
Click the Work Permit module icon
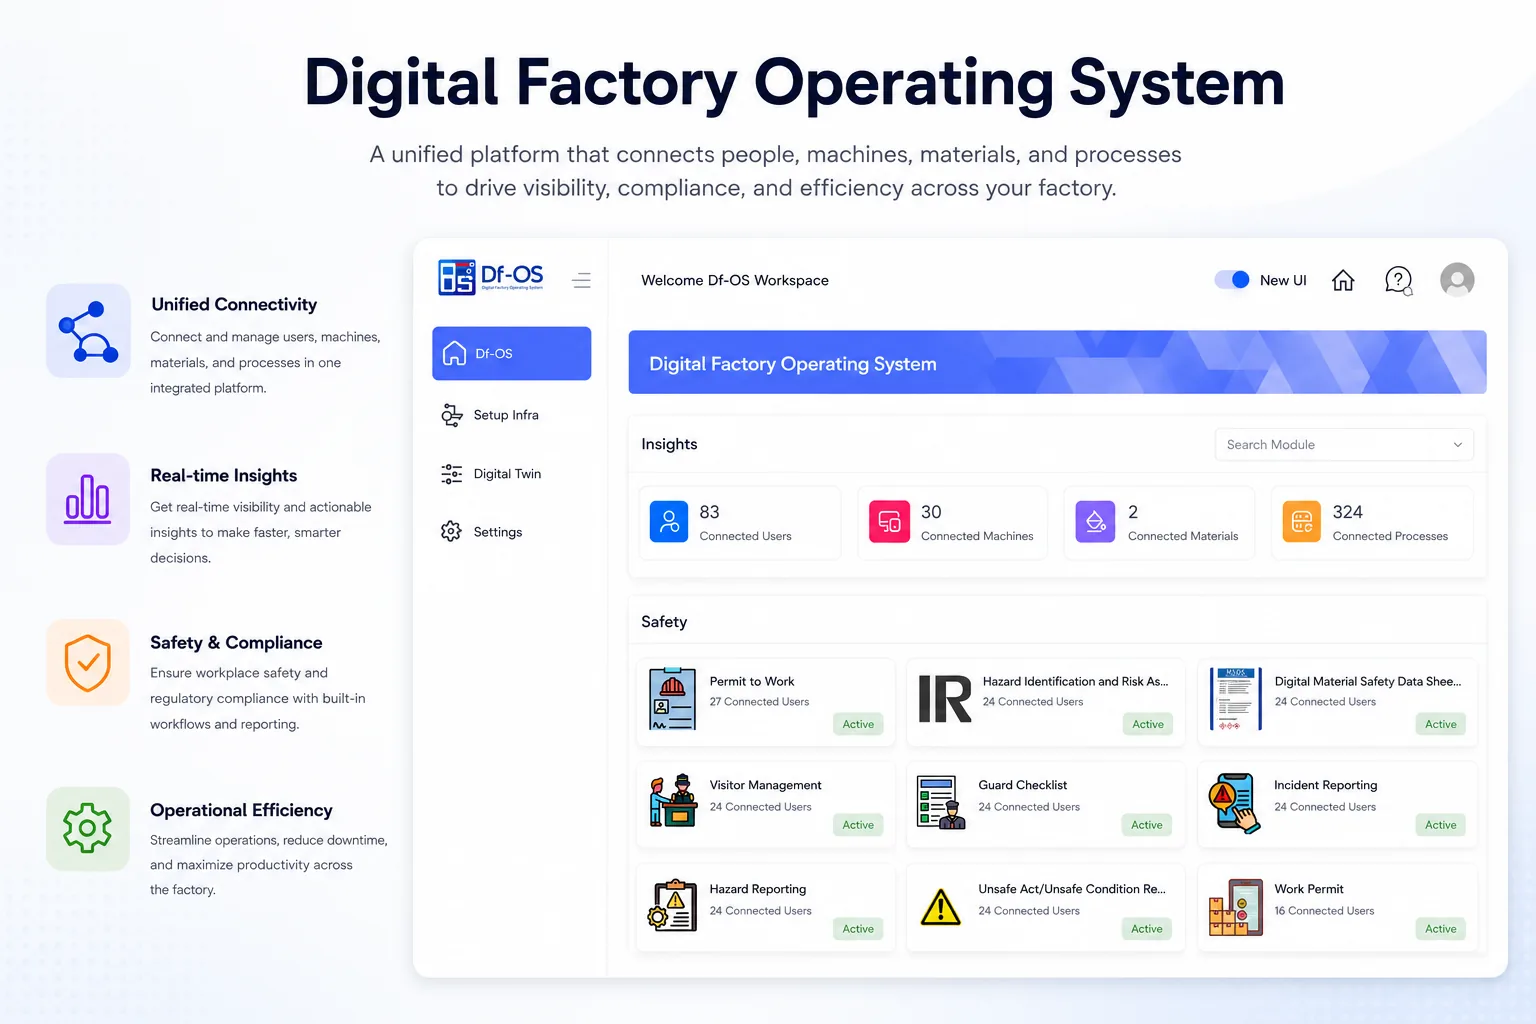1235,907
